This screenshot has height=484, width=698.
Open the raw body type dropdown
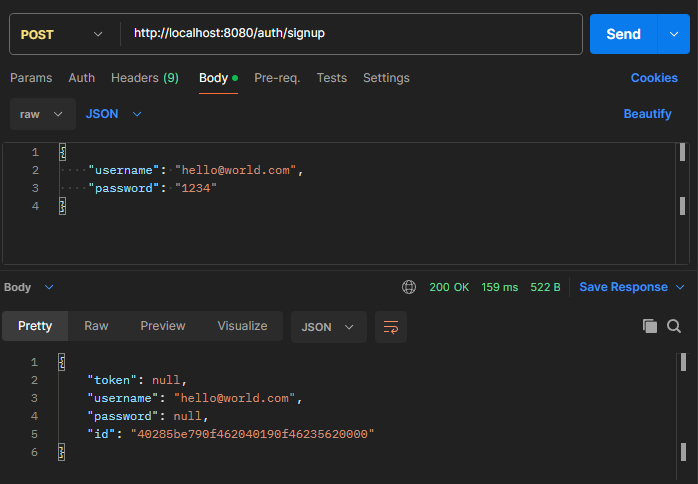[x=42, y=114]
